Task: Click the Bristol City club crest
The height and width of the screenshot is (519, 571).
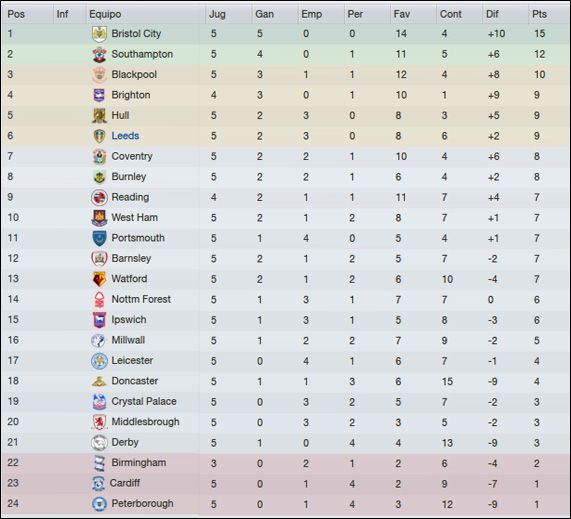Action: [x=99, y=34]
